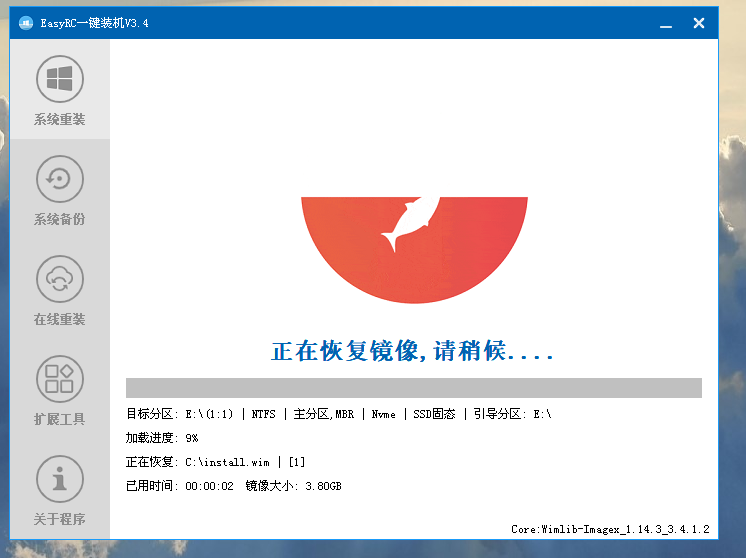Image resolution: width=746 pixels, height=558 pixels.
Task: Click the EasyRC app logo in the title bar
Action: 26,23
